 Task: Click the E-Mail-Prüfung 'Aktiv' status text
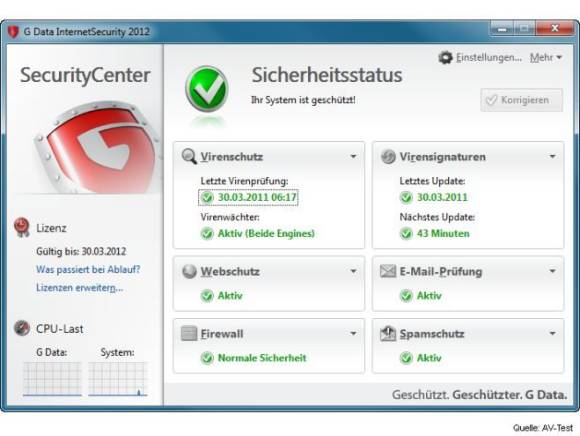click(429, 295)
